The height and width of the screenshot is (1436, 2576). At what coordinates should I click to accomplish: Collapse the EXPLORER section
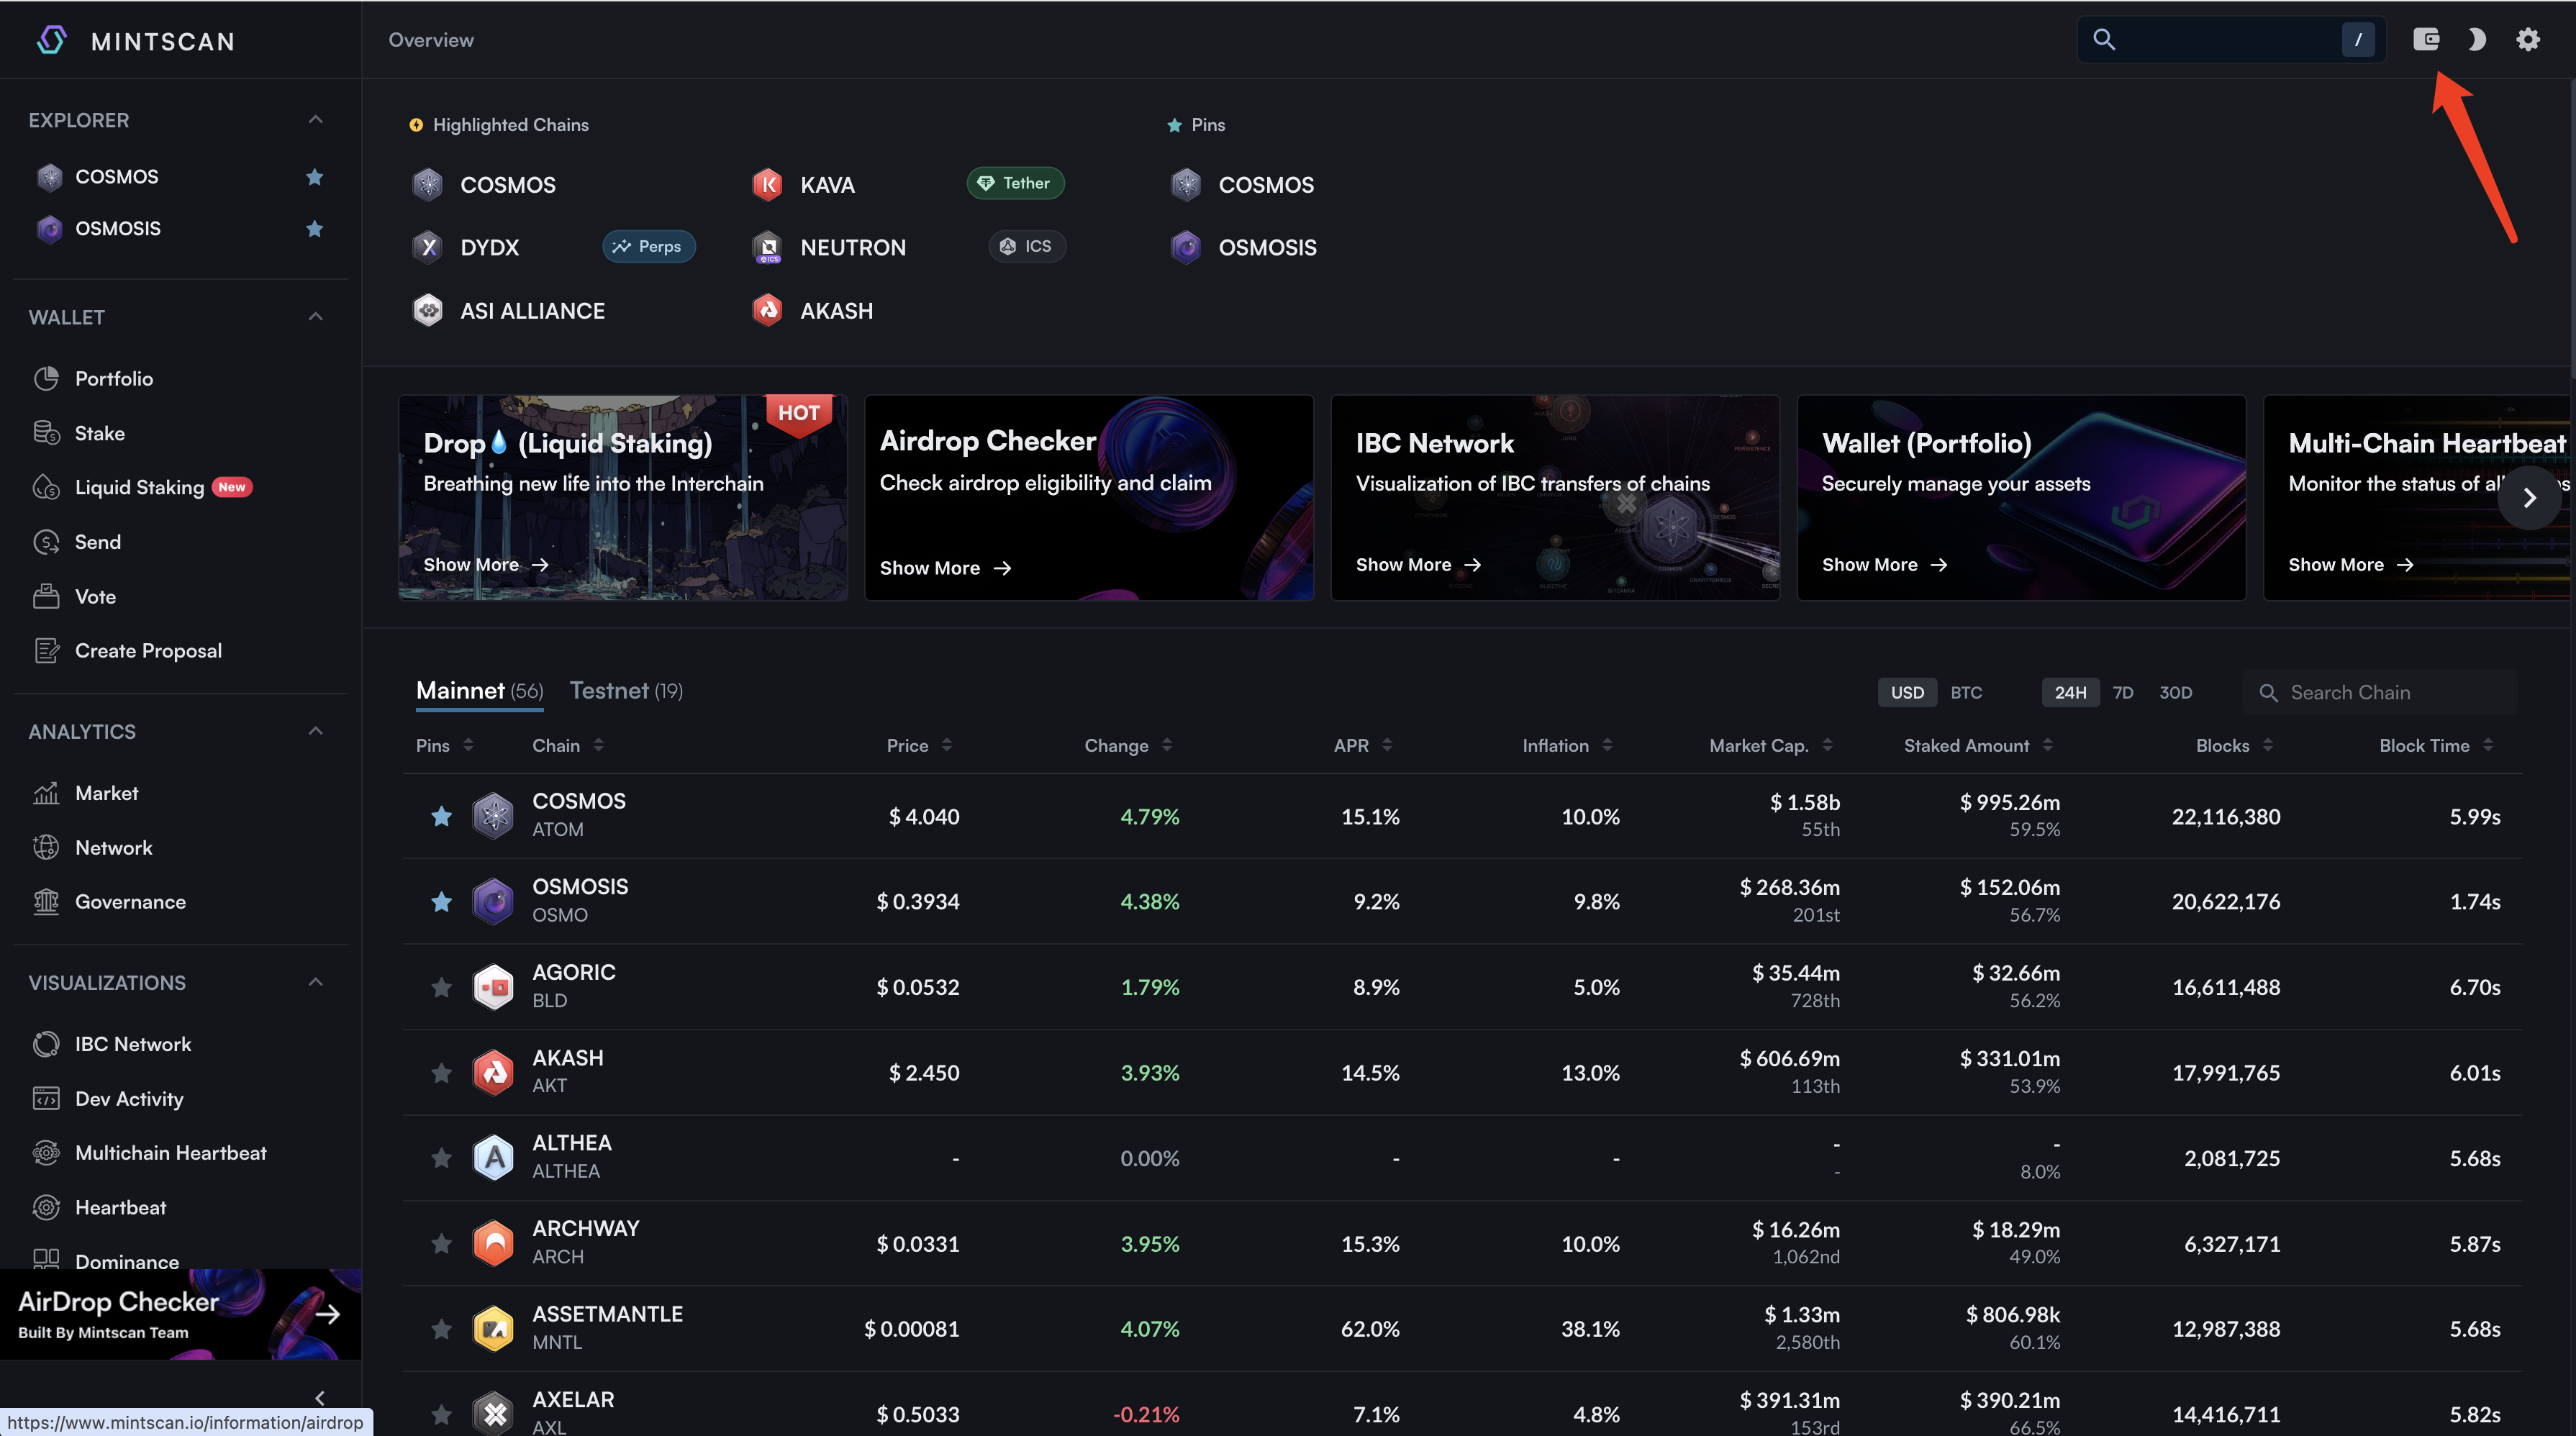(x=315, y=120)
